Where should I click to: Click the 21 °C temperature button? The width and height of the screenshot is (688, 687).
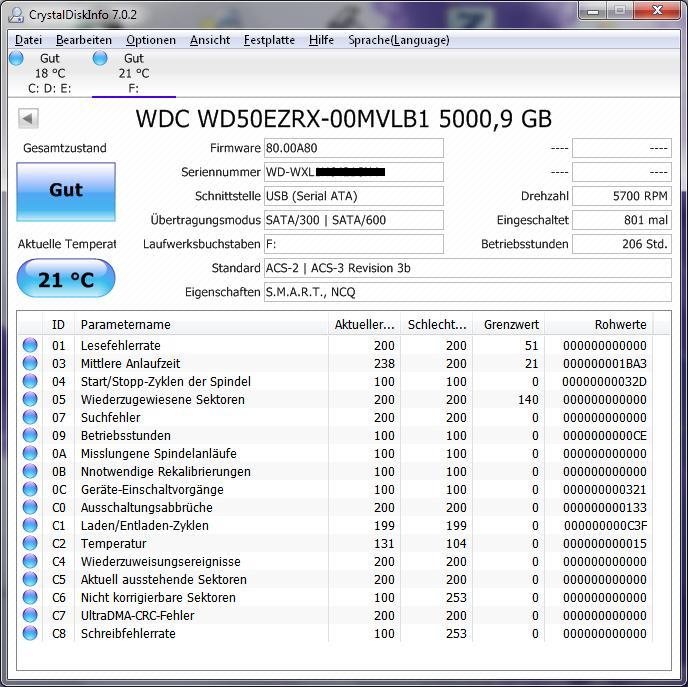coord(66,278)
